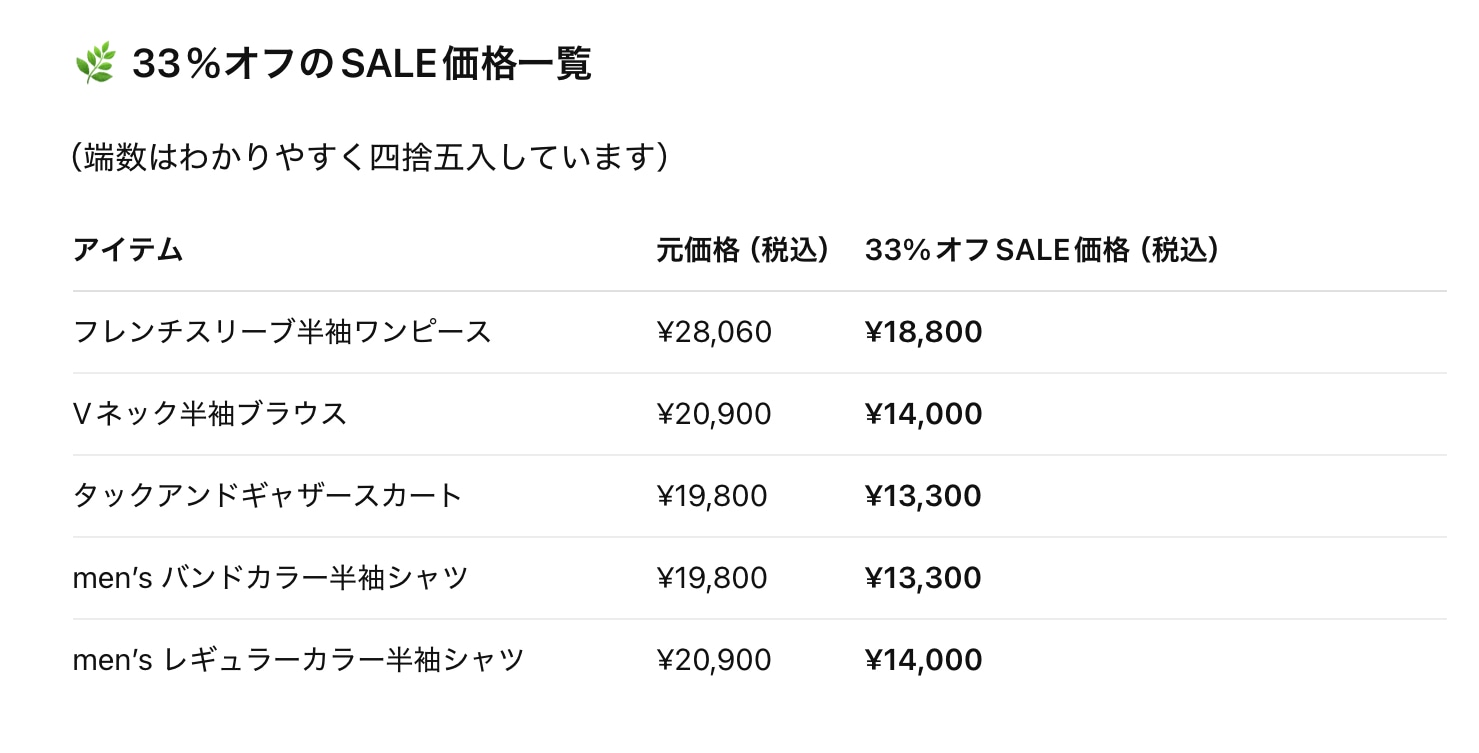Select the 33%オフSALE価格（税込） column header
This screenshot has width=1479, height=753.
[x=1043, y=250]
